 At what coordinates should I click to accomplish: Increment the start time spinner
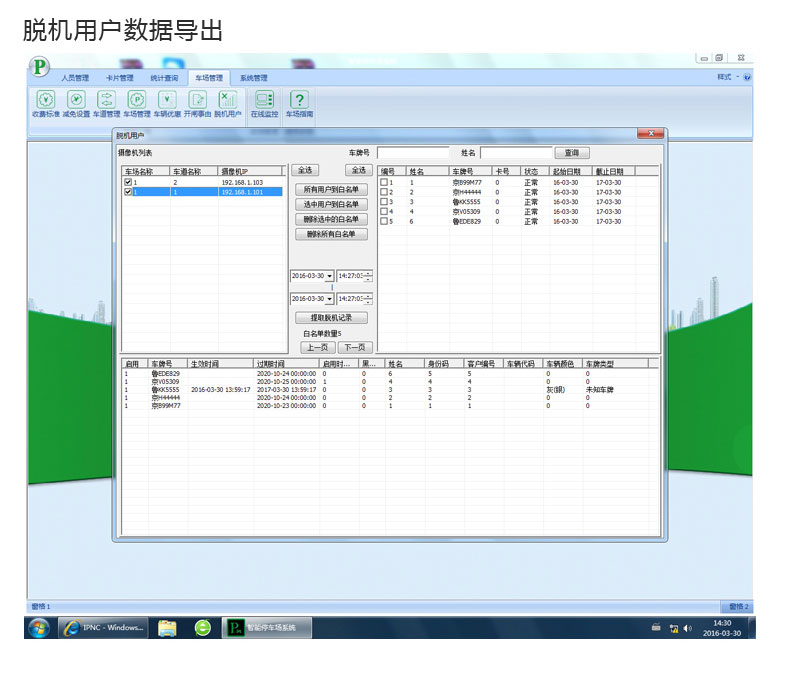click(x=369, y=272)
